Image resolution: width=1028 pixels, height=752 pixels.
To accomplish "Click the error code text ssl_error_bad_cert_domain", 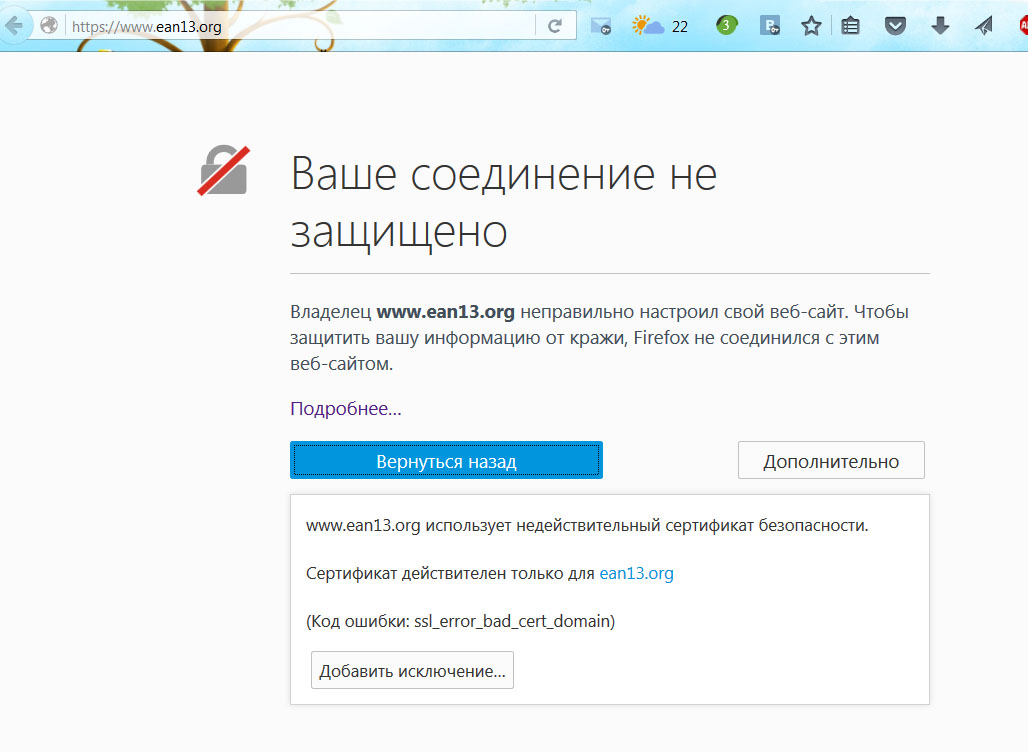I will click(512, 622).
